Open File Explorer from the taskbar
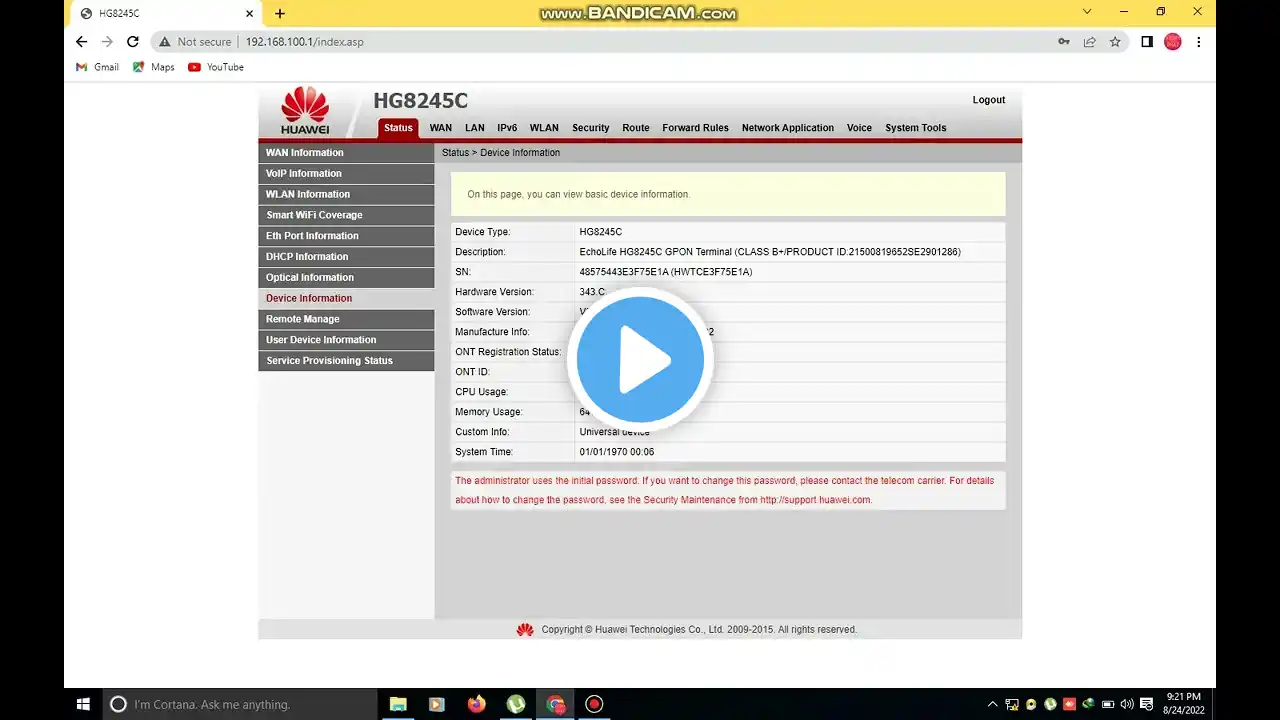This screenshot has height=720, width=1280. click(x=397, y=704)
